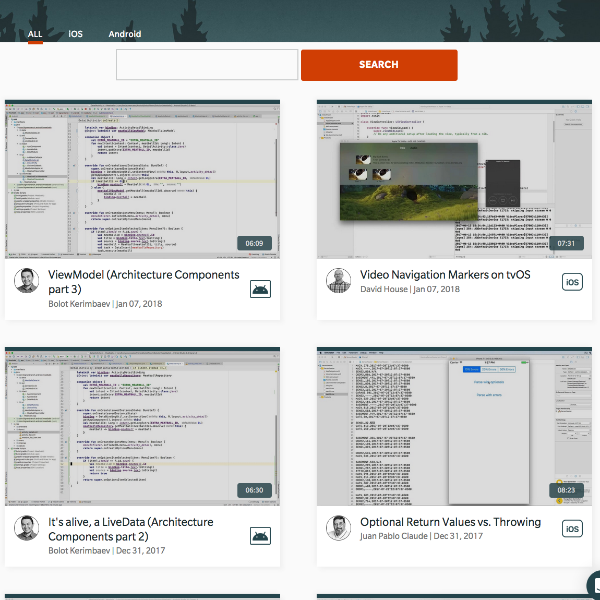The width and height of the screenshot is (600, 600).
Task: Click iOS badge on Optional Return Values card
Action: pyautogui.click(x=572, y=529)
